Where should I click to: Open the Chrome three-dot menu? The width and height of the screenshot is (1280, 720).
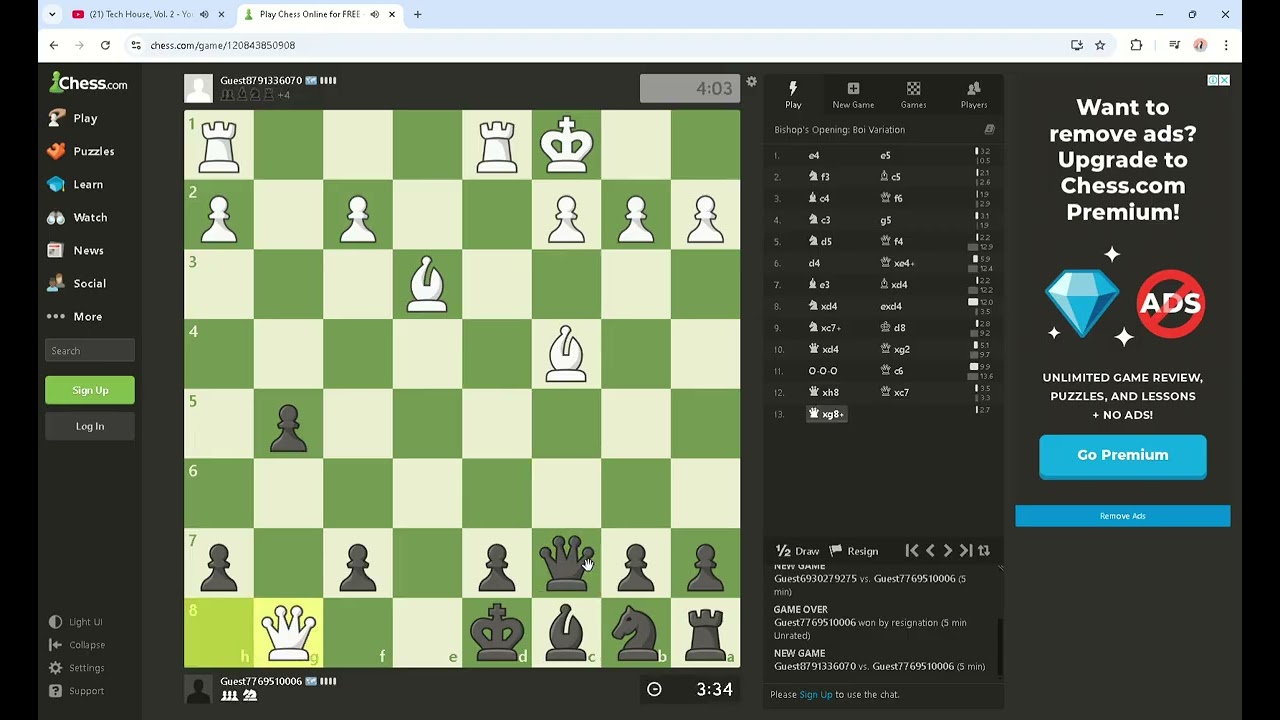[x=1226, y=45]
